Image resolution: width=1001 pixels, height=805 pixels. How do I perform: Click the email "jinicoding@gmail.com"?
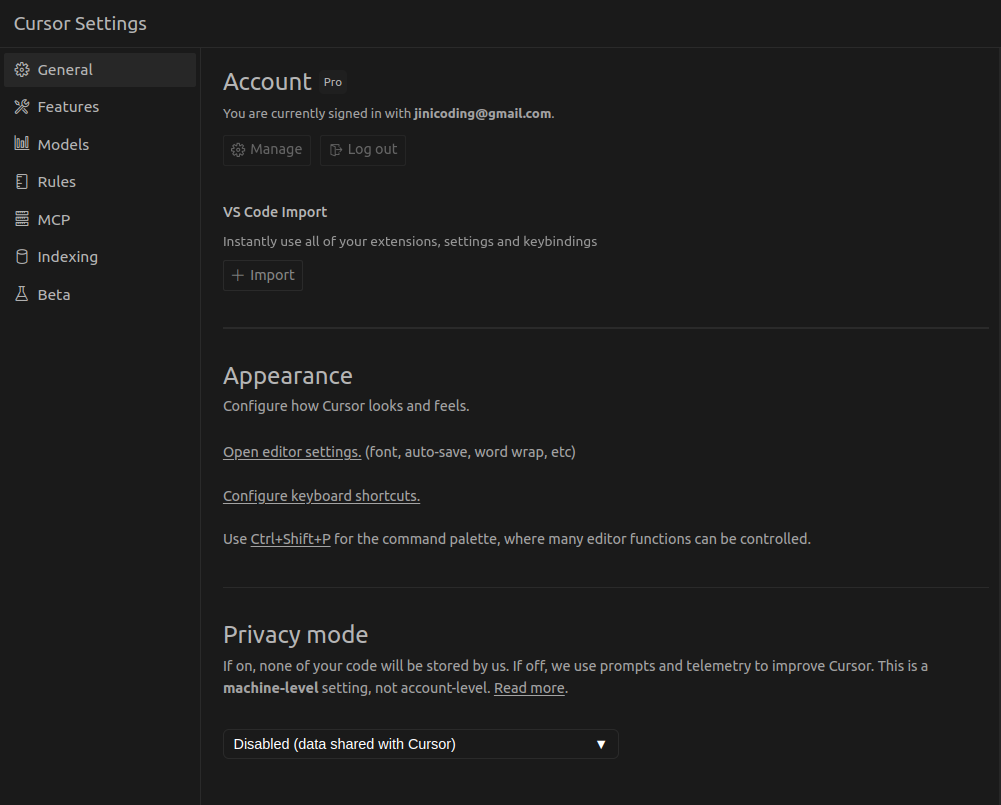[x=482, y=114]
